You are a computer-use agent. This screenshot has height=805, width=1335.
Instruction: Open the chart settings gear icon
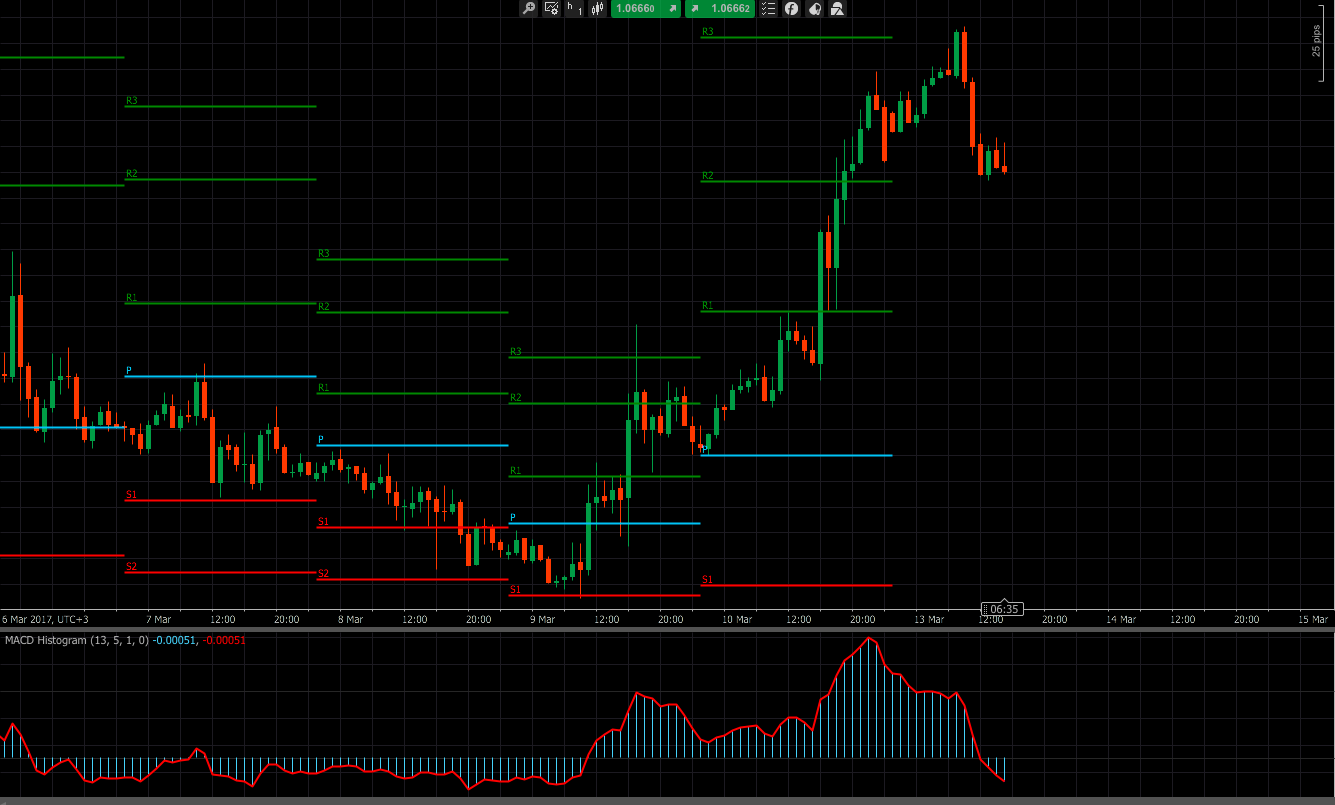pos(551,9)
